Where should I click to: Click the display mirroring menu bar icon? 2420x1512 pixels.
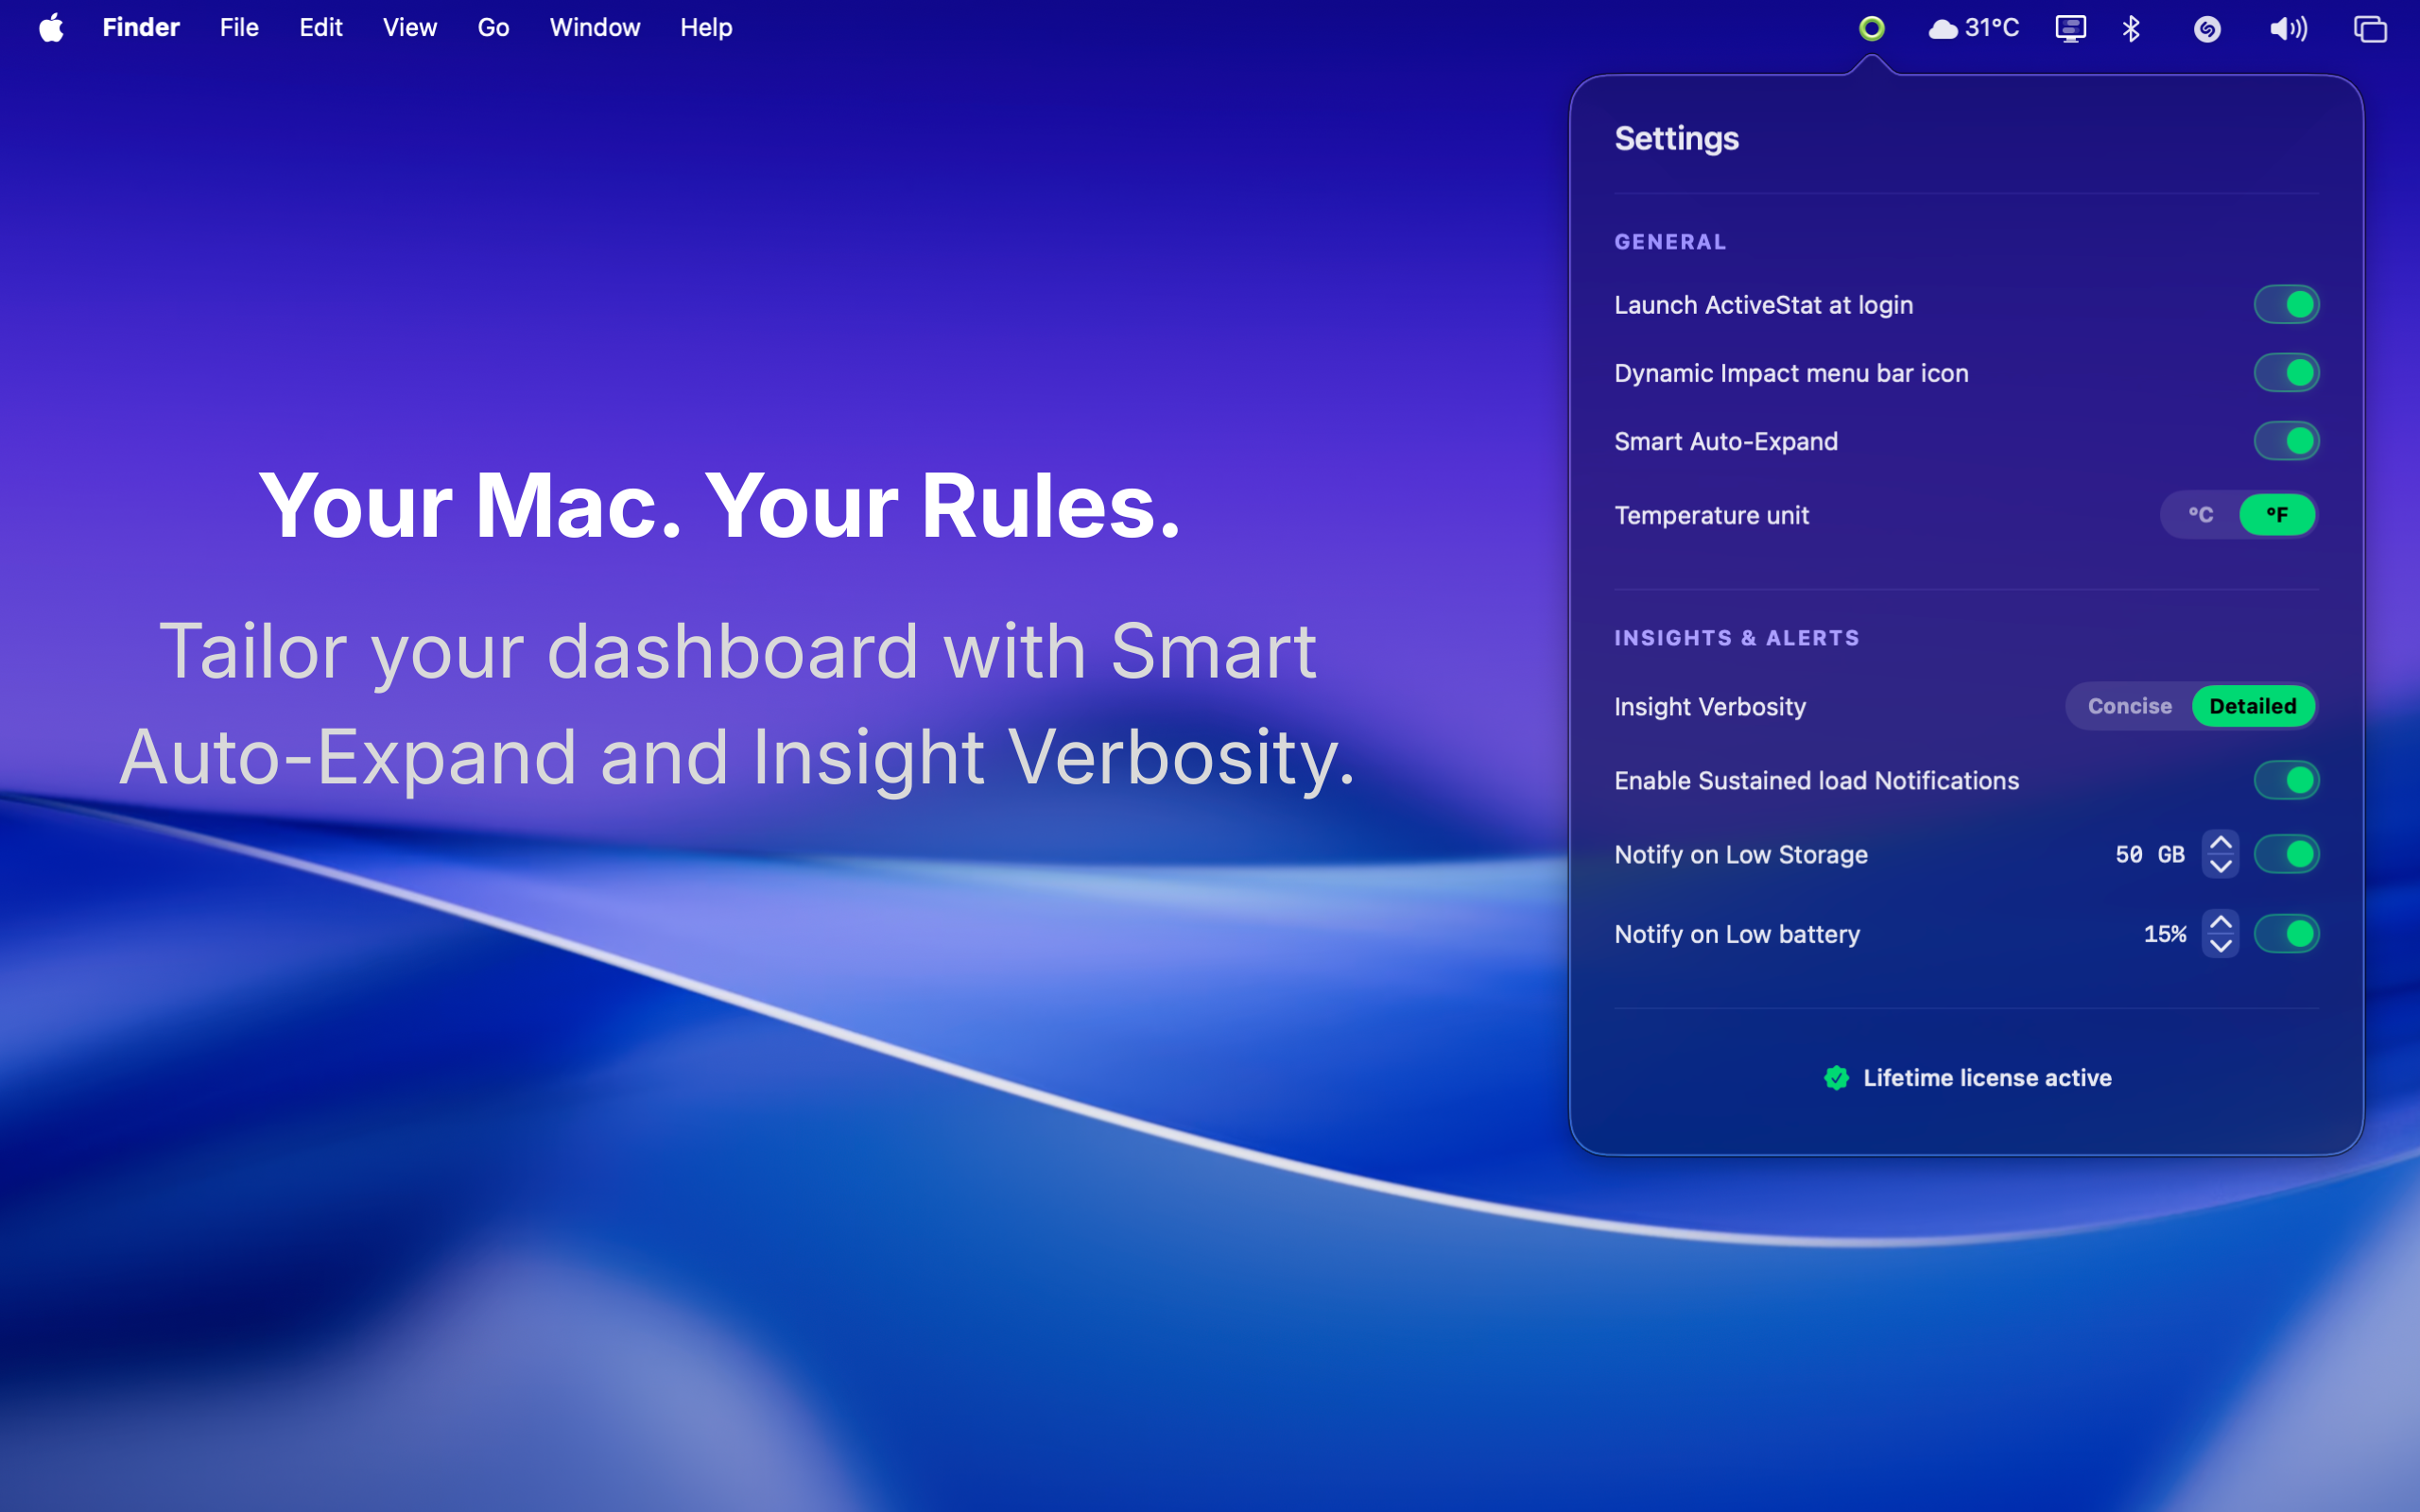(2071, 28)
